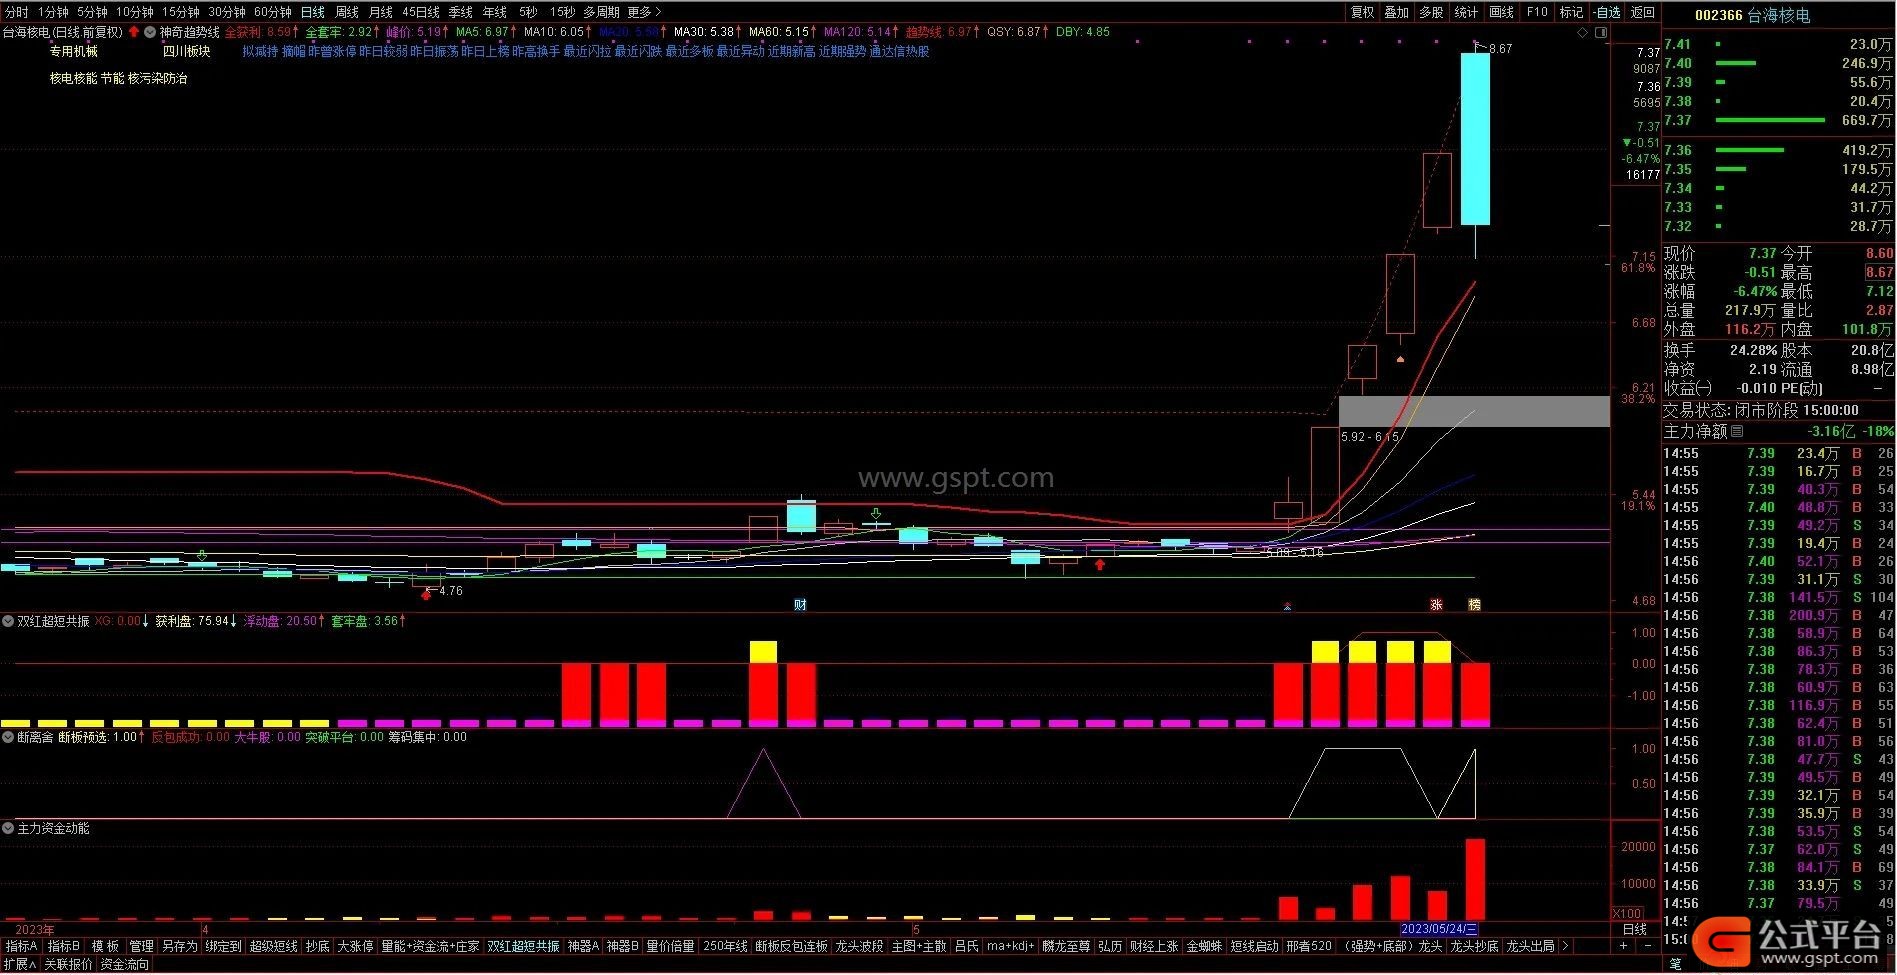1897x975 pixels.
Task: Open F10 company info
Action: tap(1537, 12)
